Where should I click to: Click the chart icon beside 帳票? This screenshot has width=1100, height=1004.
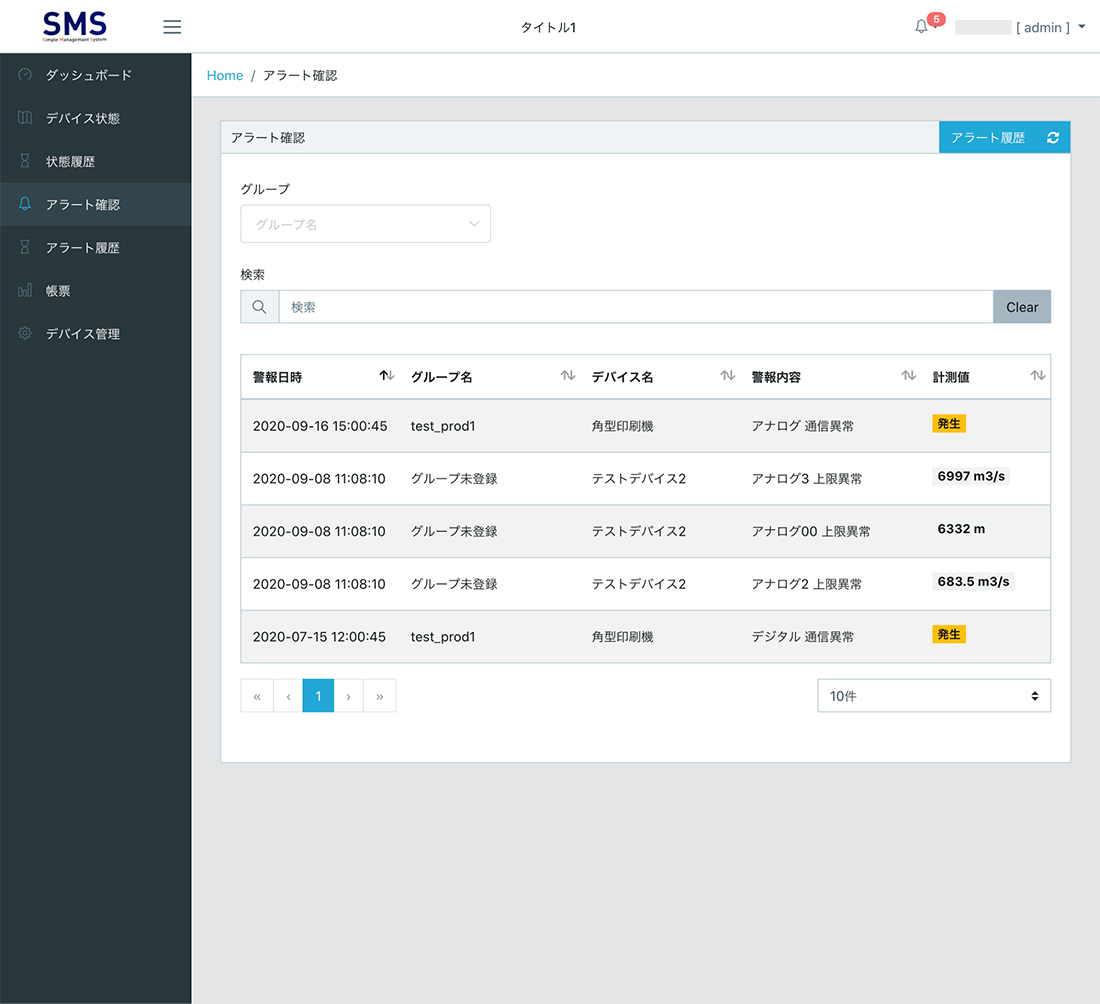tap(25, 290)
